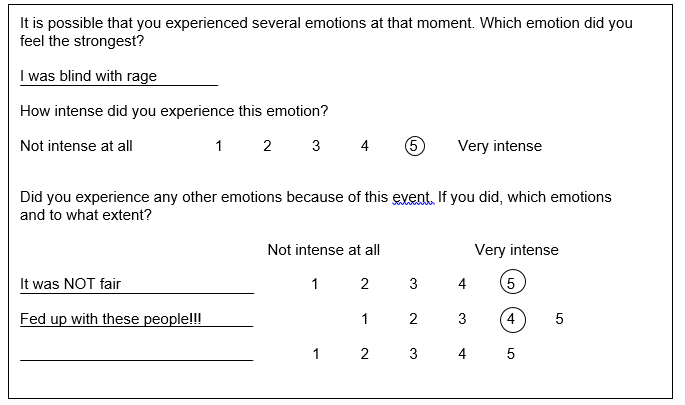This screenshot has height=405, width=685.
Task: Choose rating 1 on first intensity scale
Action: (219, 146)
